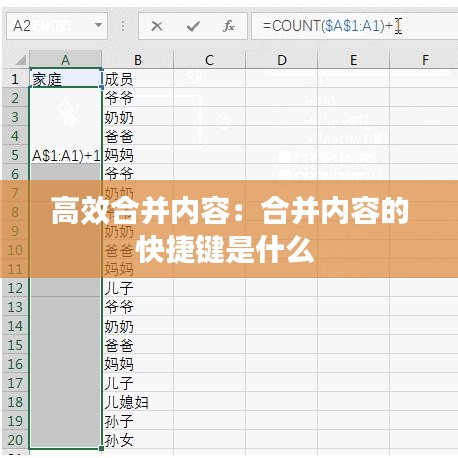Select column F header

click(x=424, y=60)
